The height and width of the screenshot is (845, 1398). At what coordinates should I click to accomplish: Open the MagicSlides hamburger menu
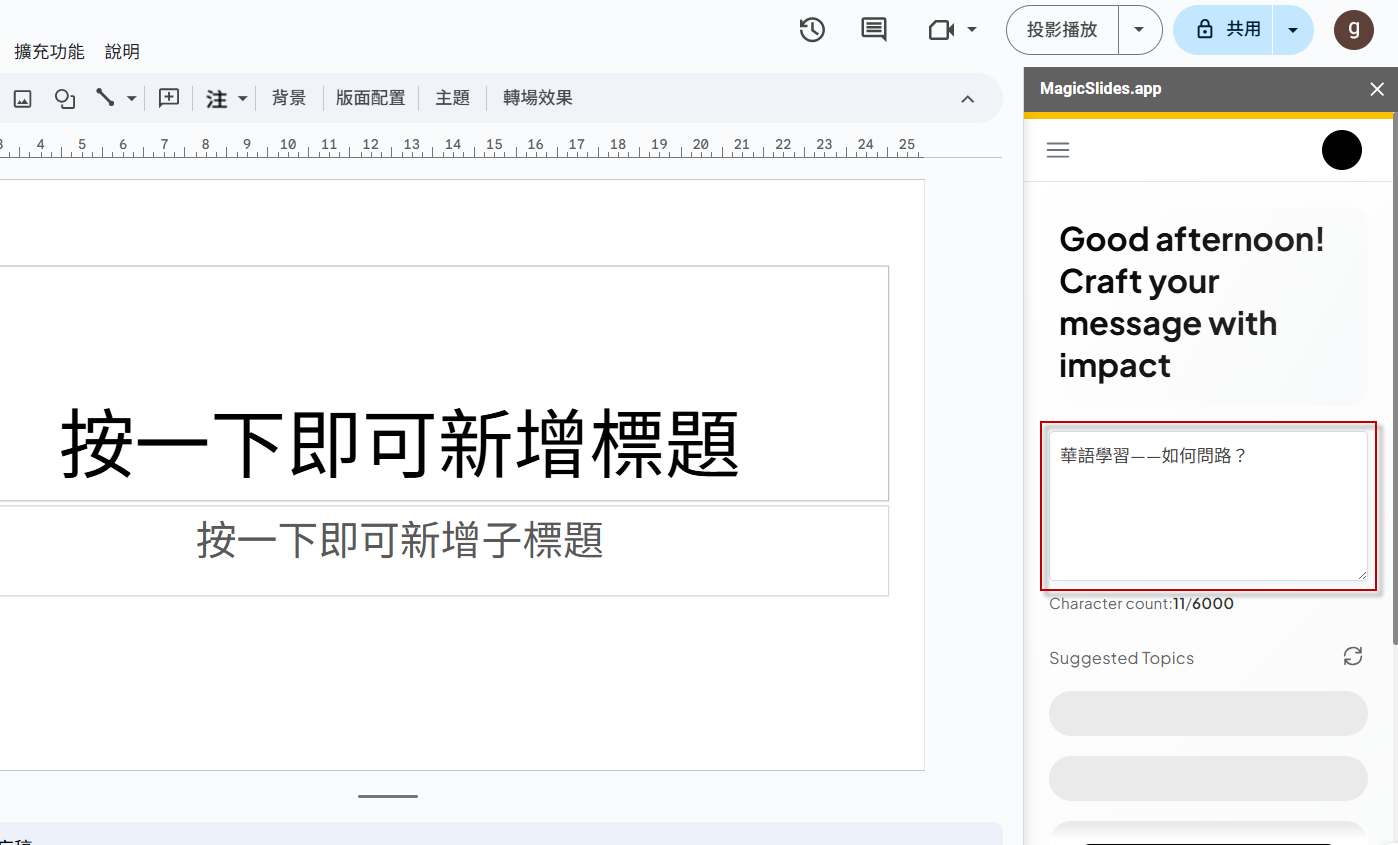(1057, 150)
